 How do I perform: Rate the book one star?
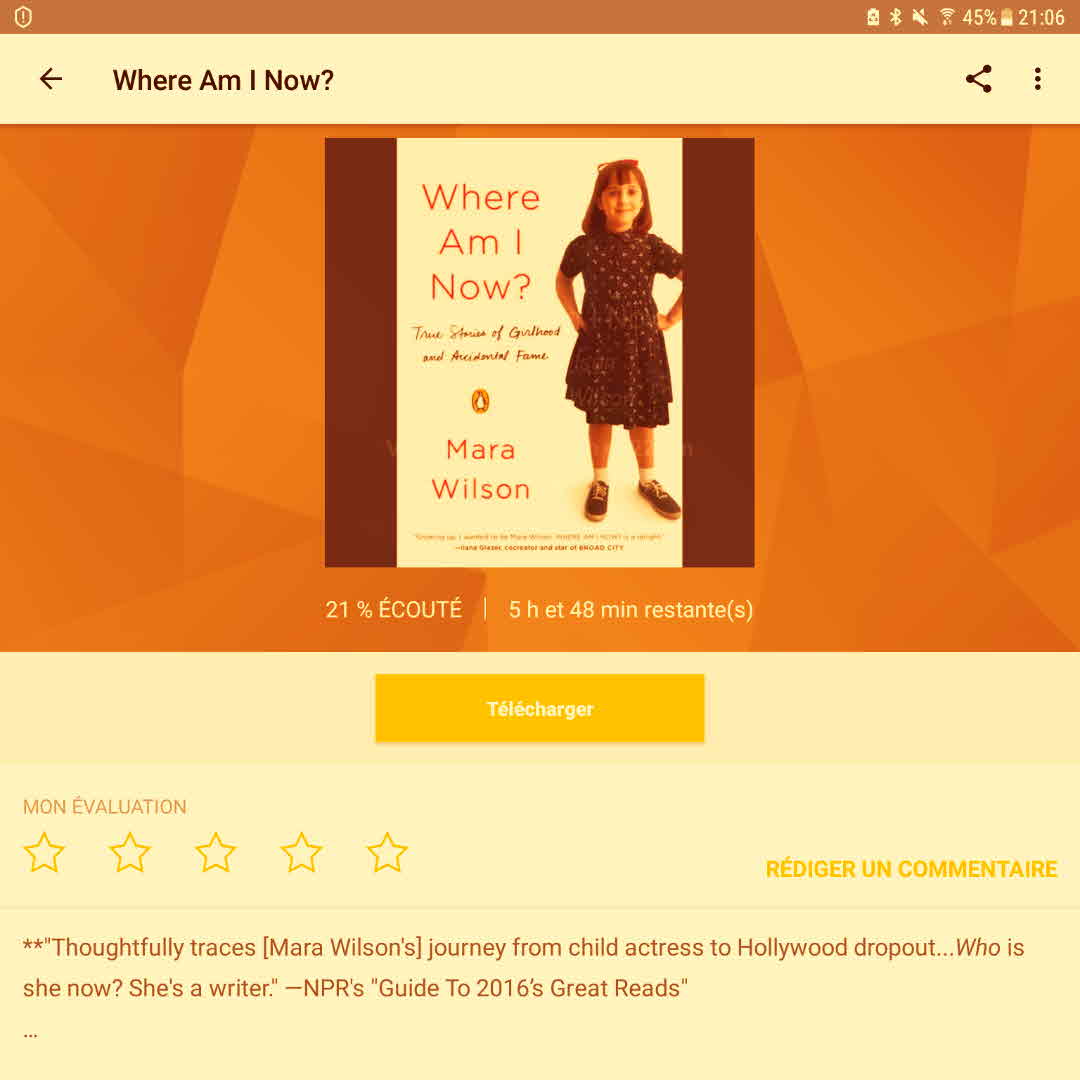[44, 853]
